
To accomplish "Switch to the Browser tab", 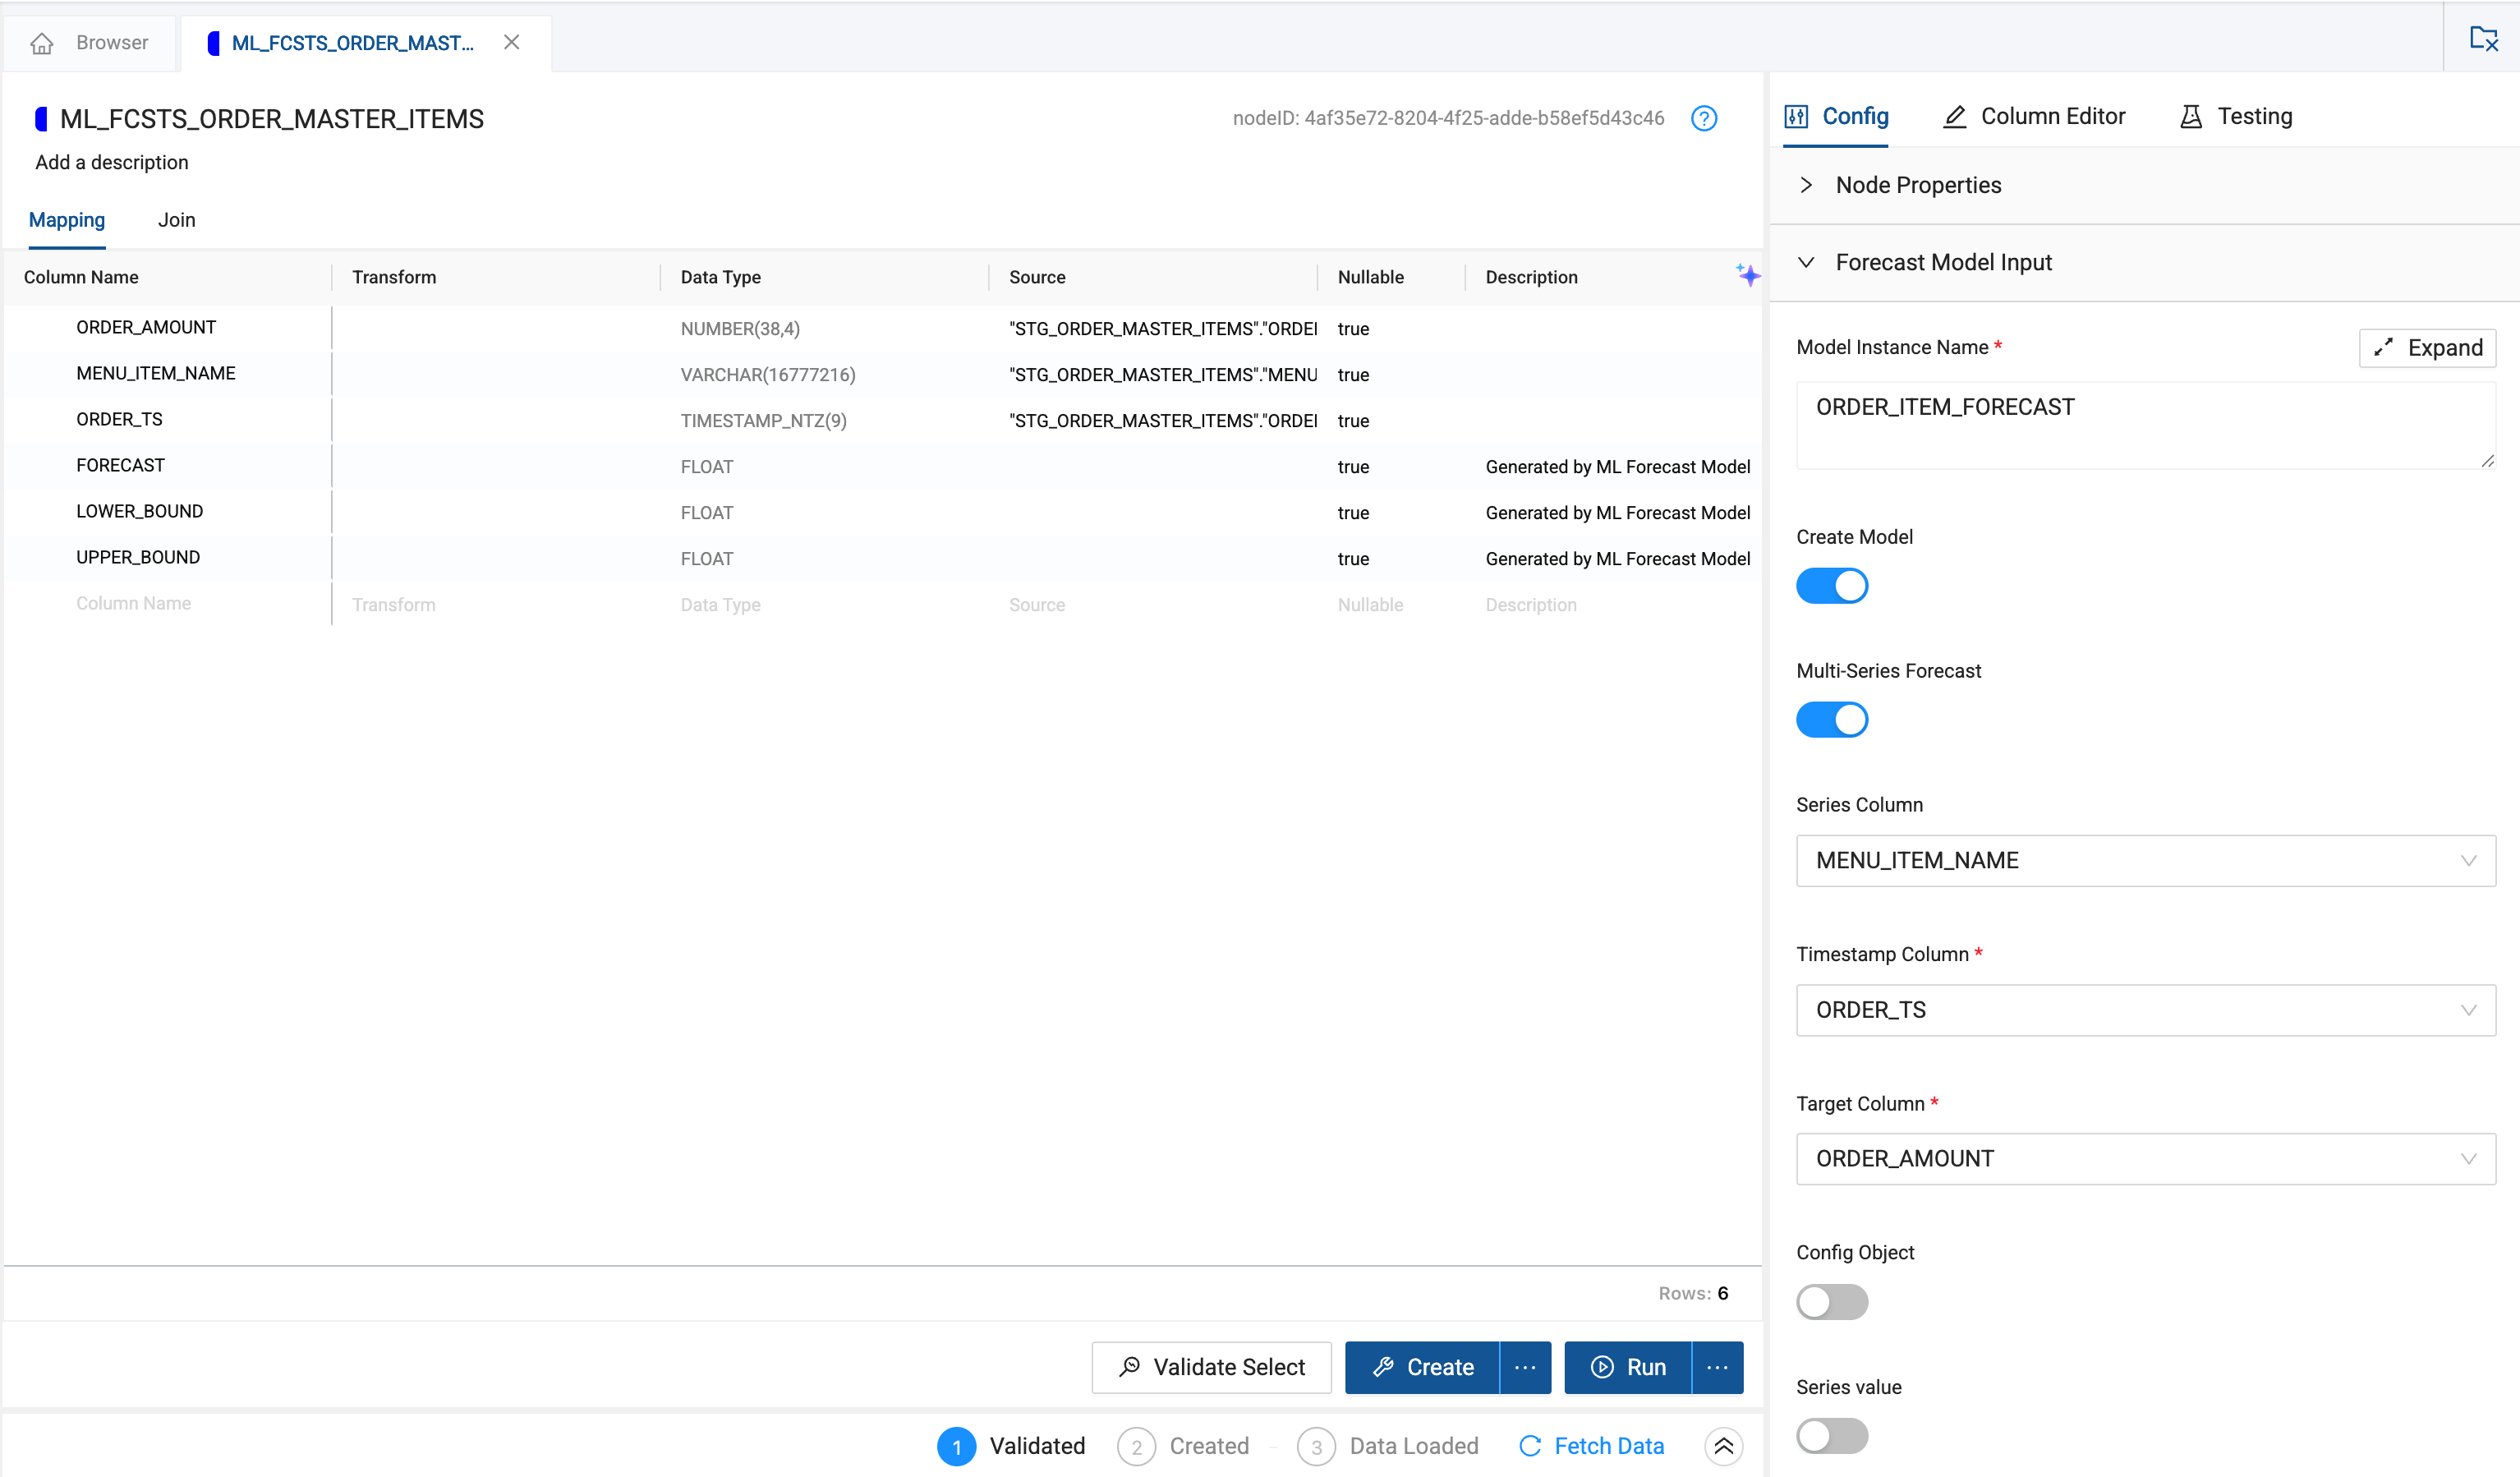I will (x=90, y=43).
